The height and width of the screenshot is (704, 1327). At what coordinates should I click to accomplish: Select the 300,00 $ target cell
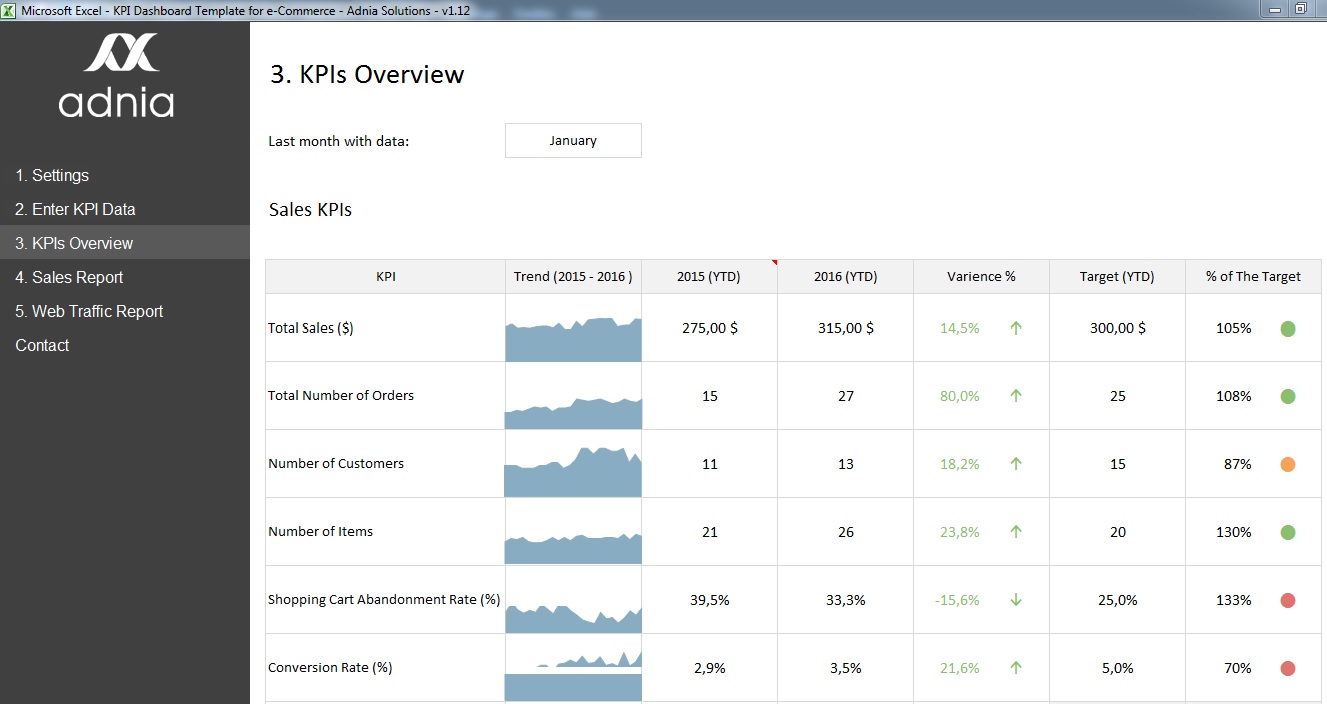pos(1117,328)
